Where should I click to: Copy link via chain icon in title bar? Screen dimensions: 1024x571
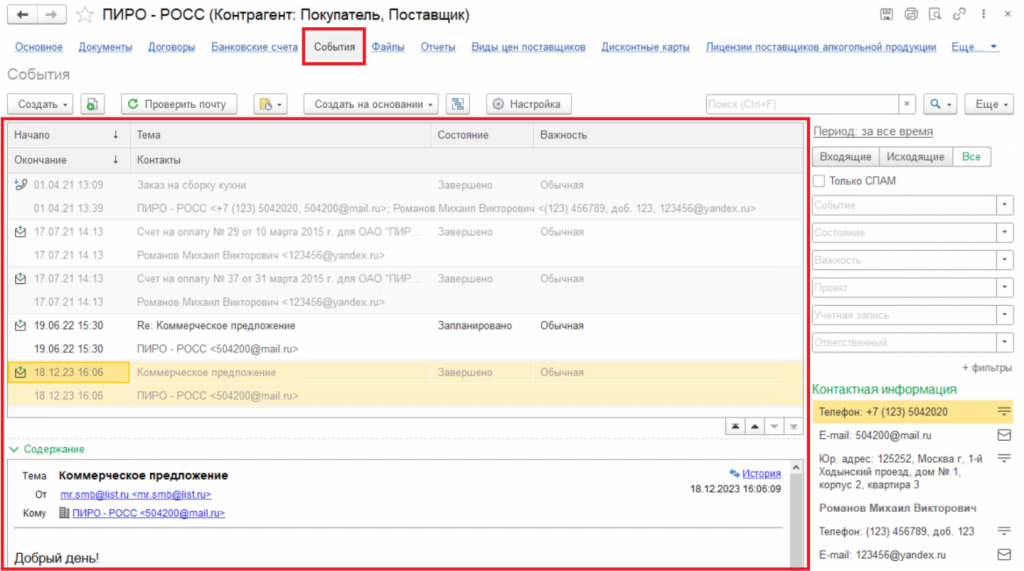959,14
